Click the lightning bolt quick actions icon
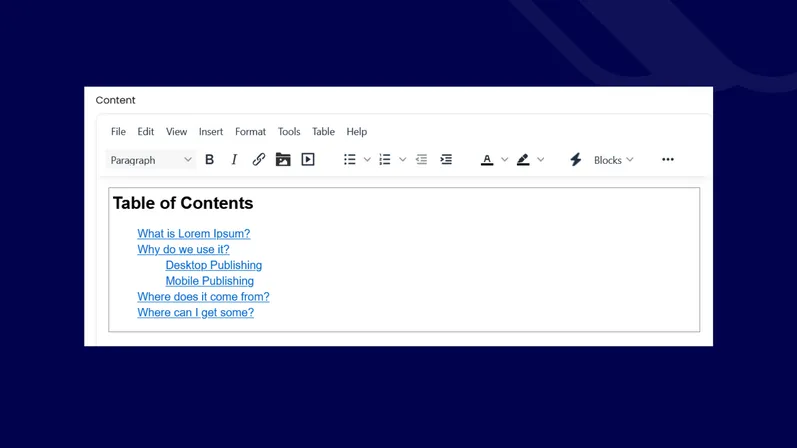The image size is (797, 448). (x=575, y=160)
